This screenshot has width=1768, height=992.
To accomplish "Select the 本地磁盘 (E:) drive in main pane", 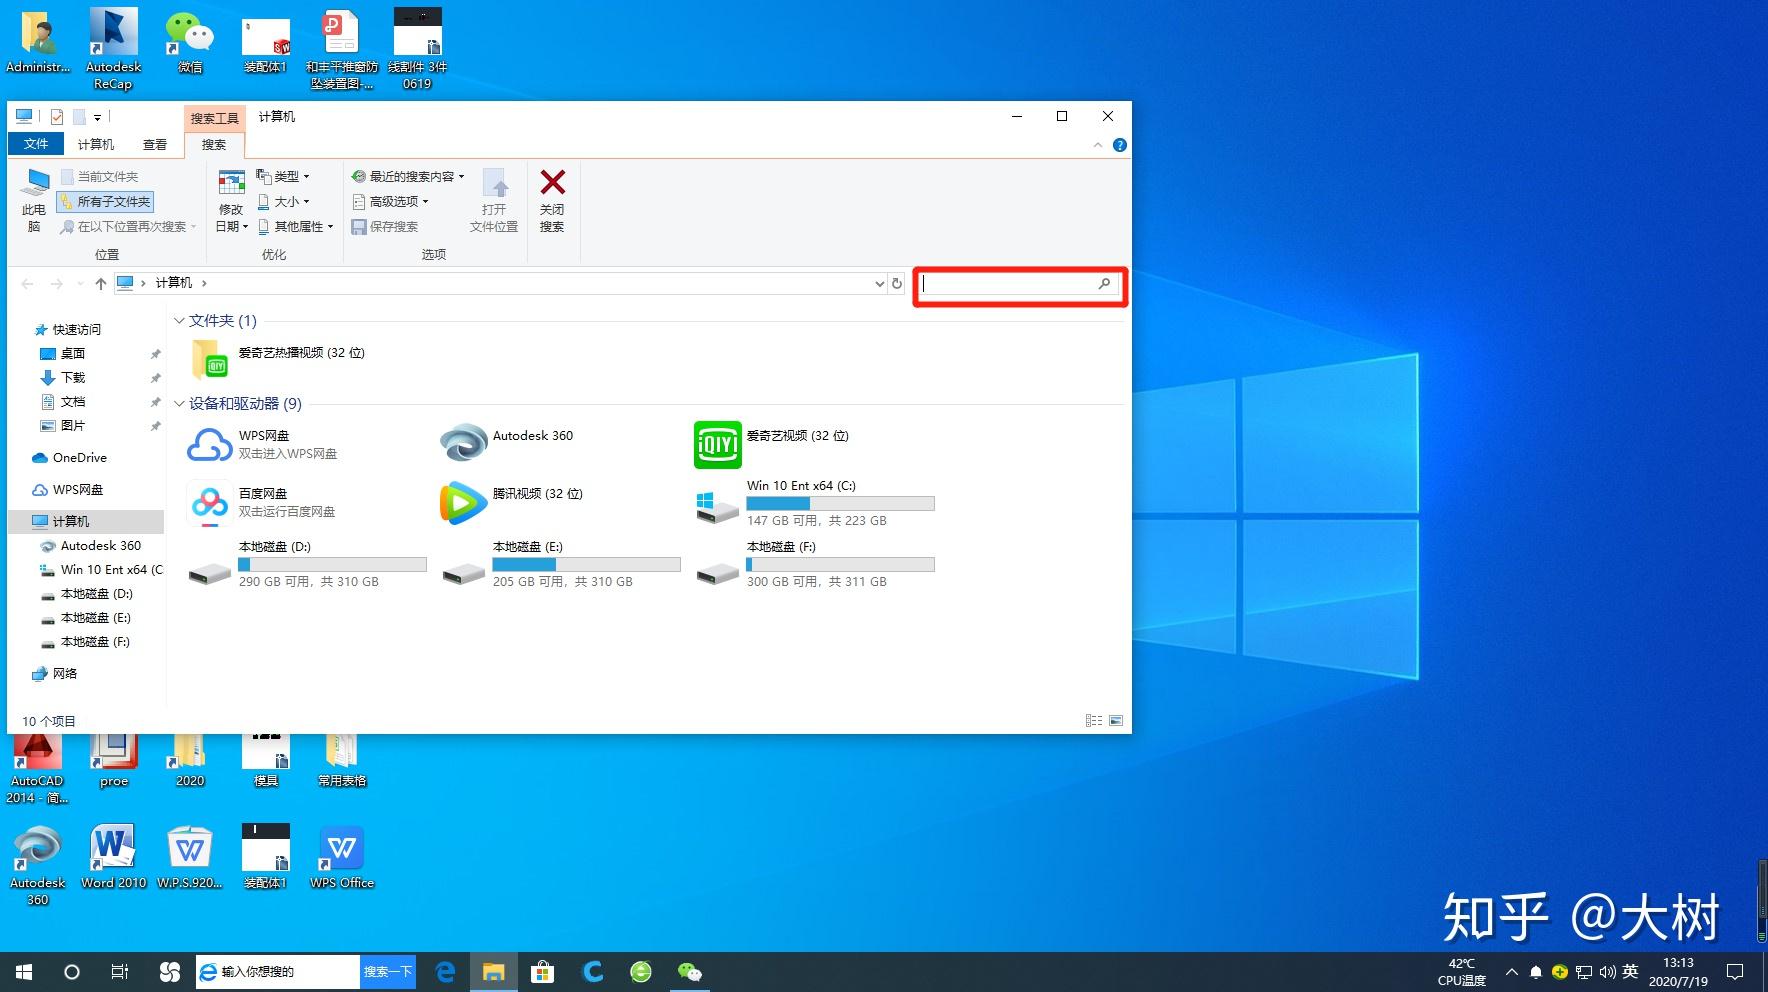I will (x=562, y=564).
